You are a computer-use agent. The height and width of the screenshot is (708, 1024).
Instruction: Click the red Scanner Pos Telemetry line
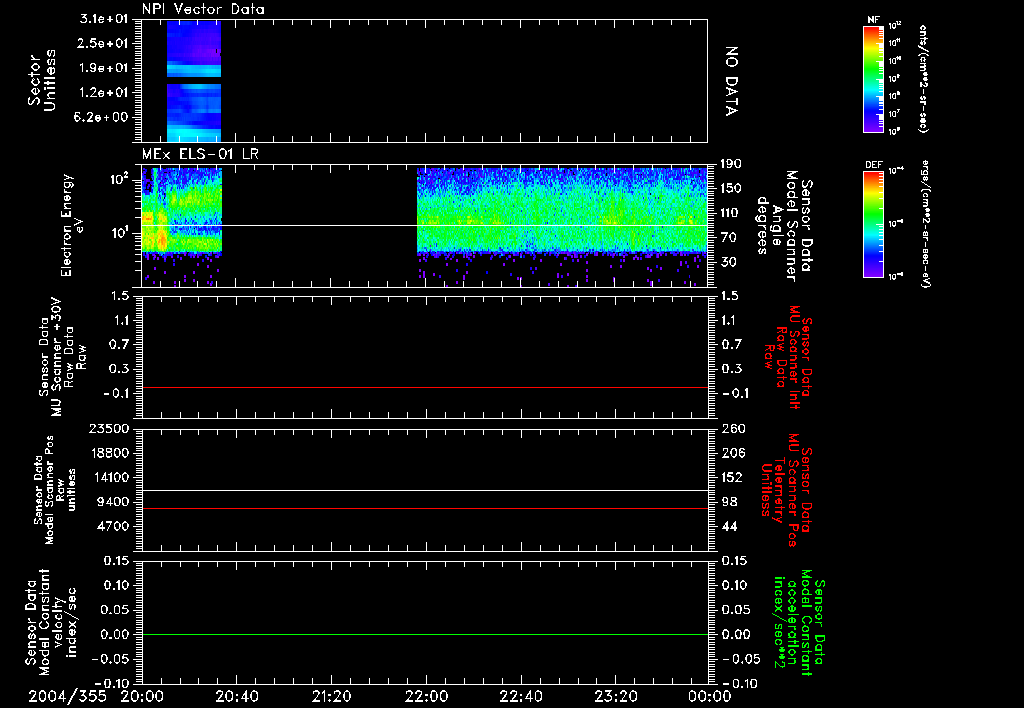click(424, 508)
